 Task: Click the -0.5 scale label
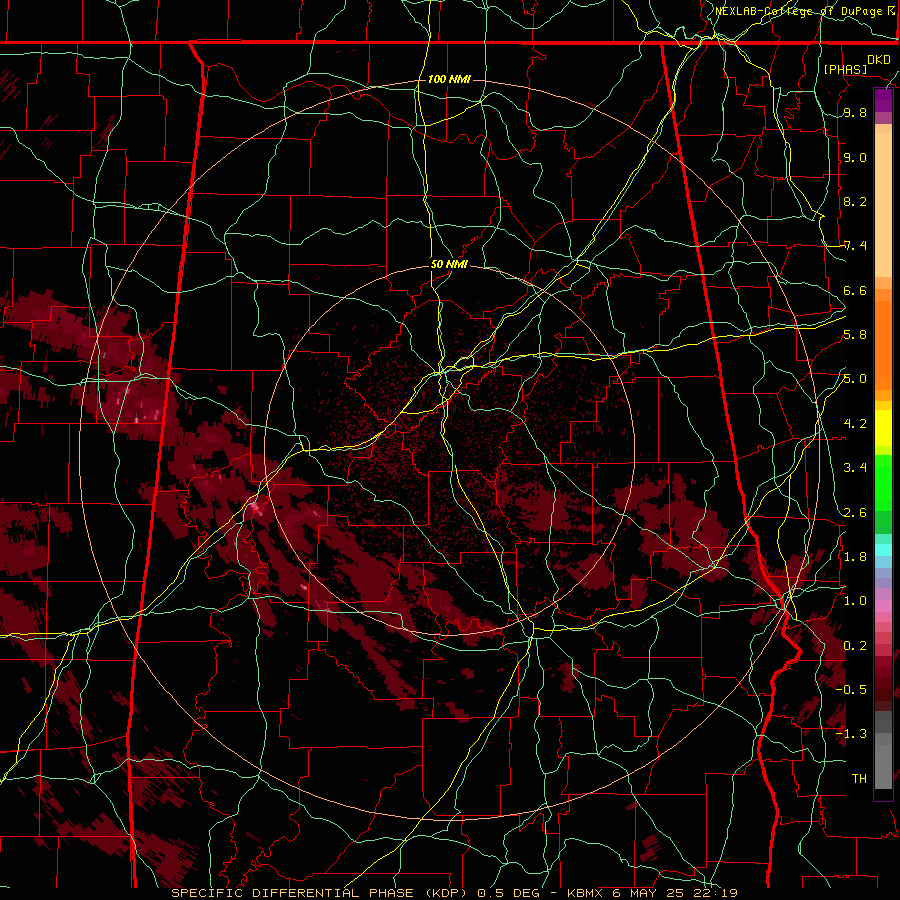point(851,689)
